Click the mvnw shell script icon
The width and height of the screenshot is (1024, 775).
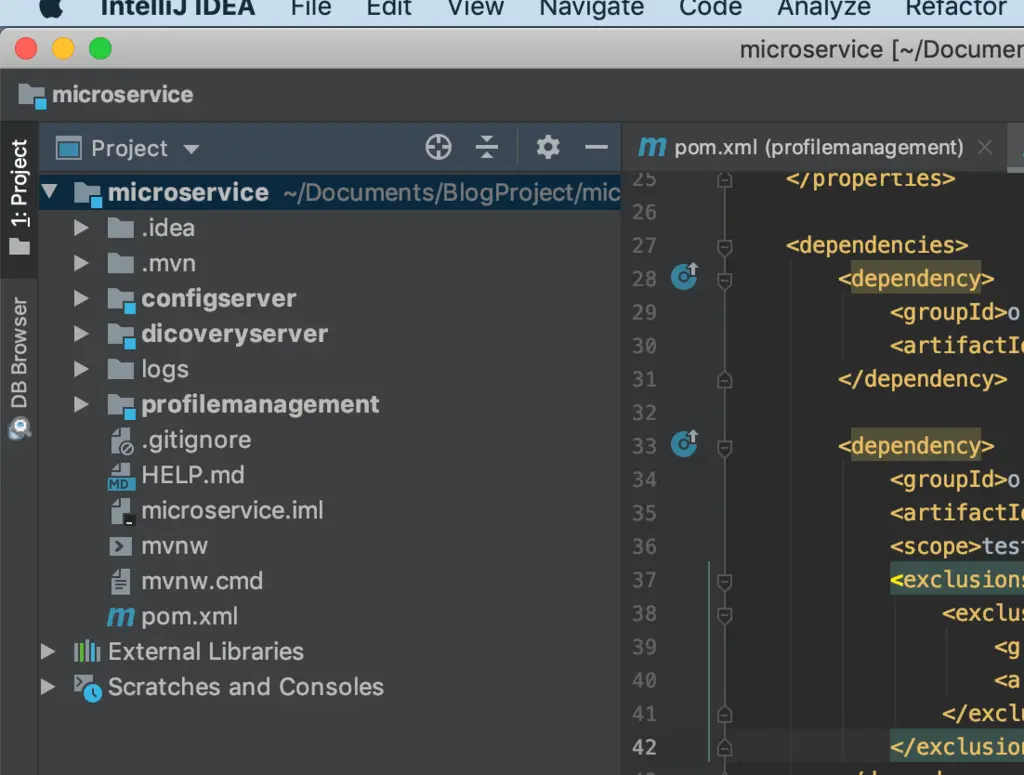(120, 546)
